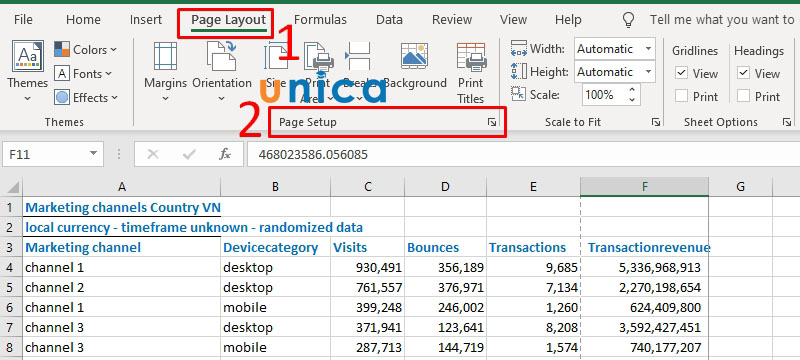
Task: Select column C header
Action: pos(367,187)
